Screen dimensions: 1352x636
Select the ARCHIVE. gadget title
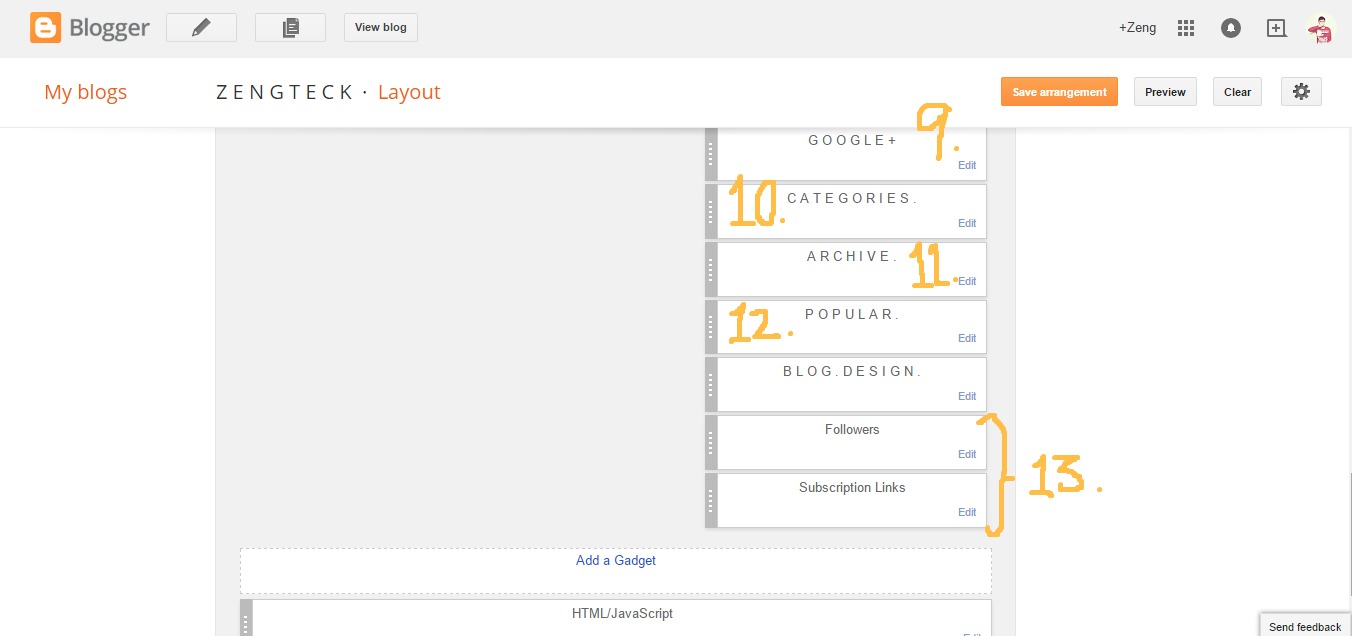pos(852,256)
